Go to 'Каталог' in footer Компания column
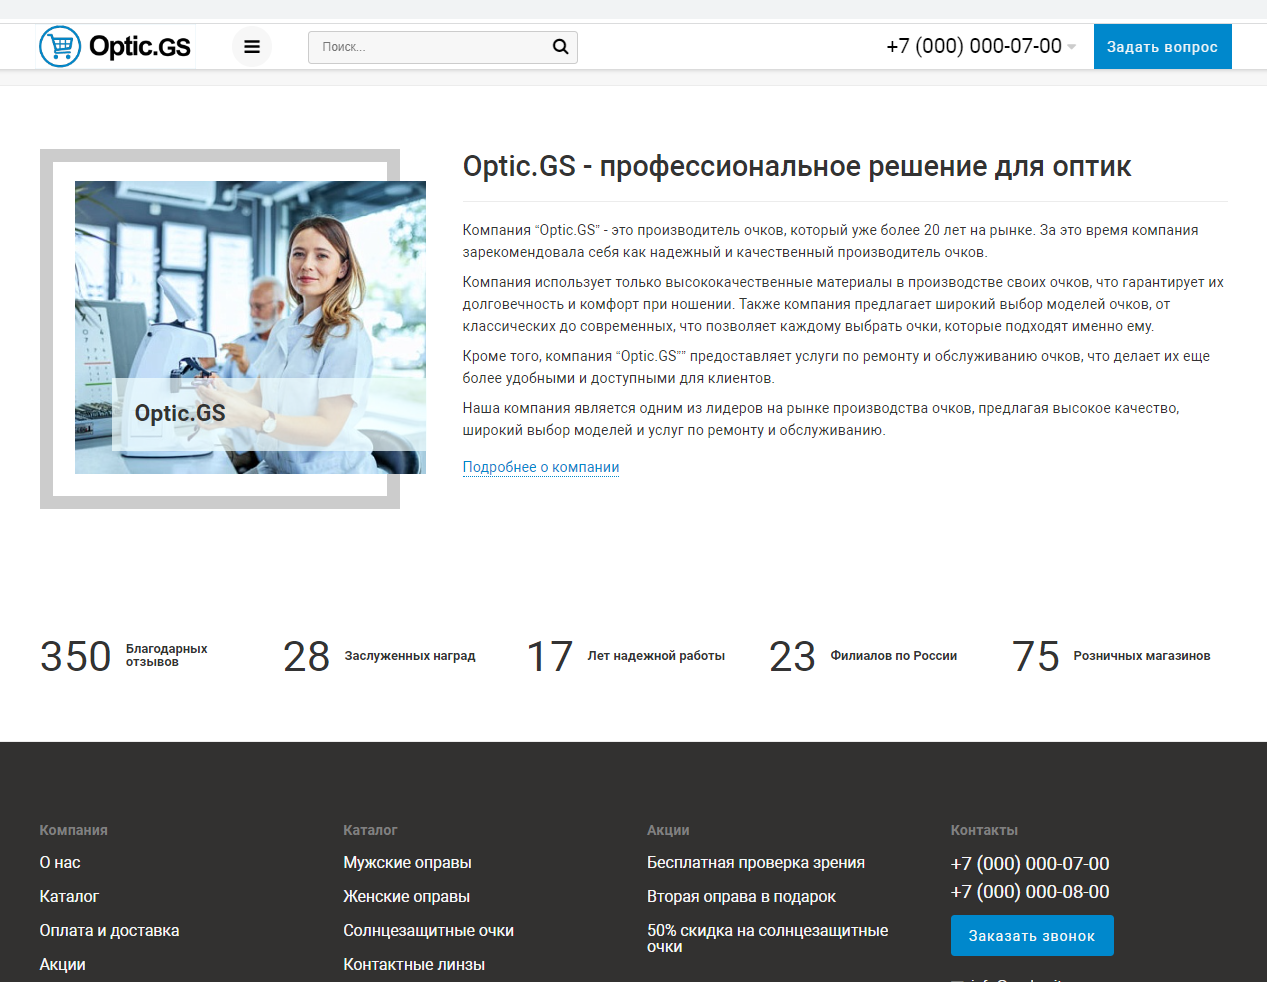This screenshot has width=1267, height=982. 69,896
